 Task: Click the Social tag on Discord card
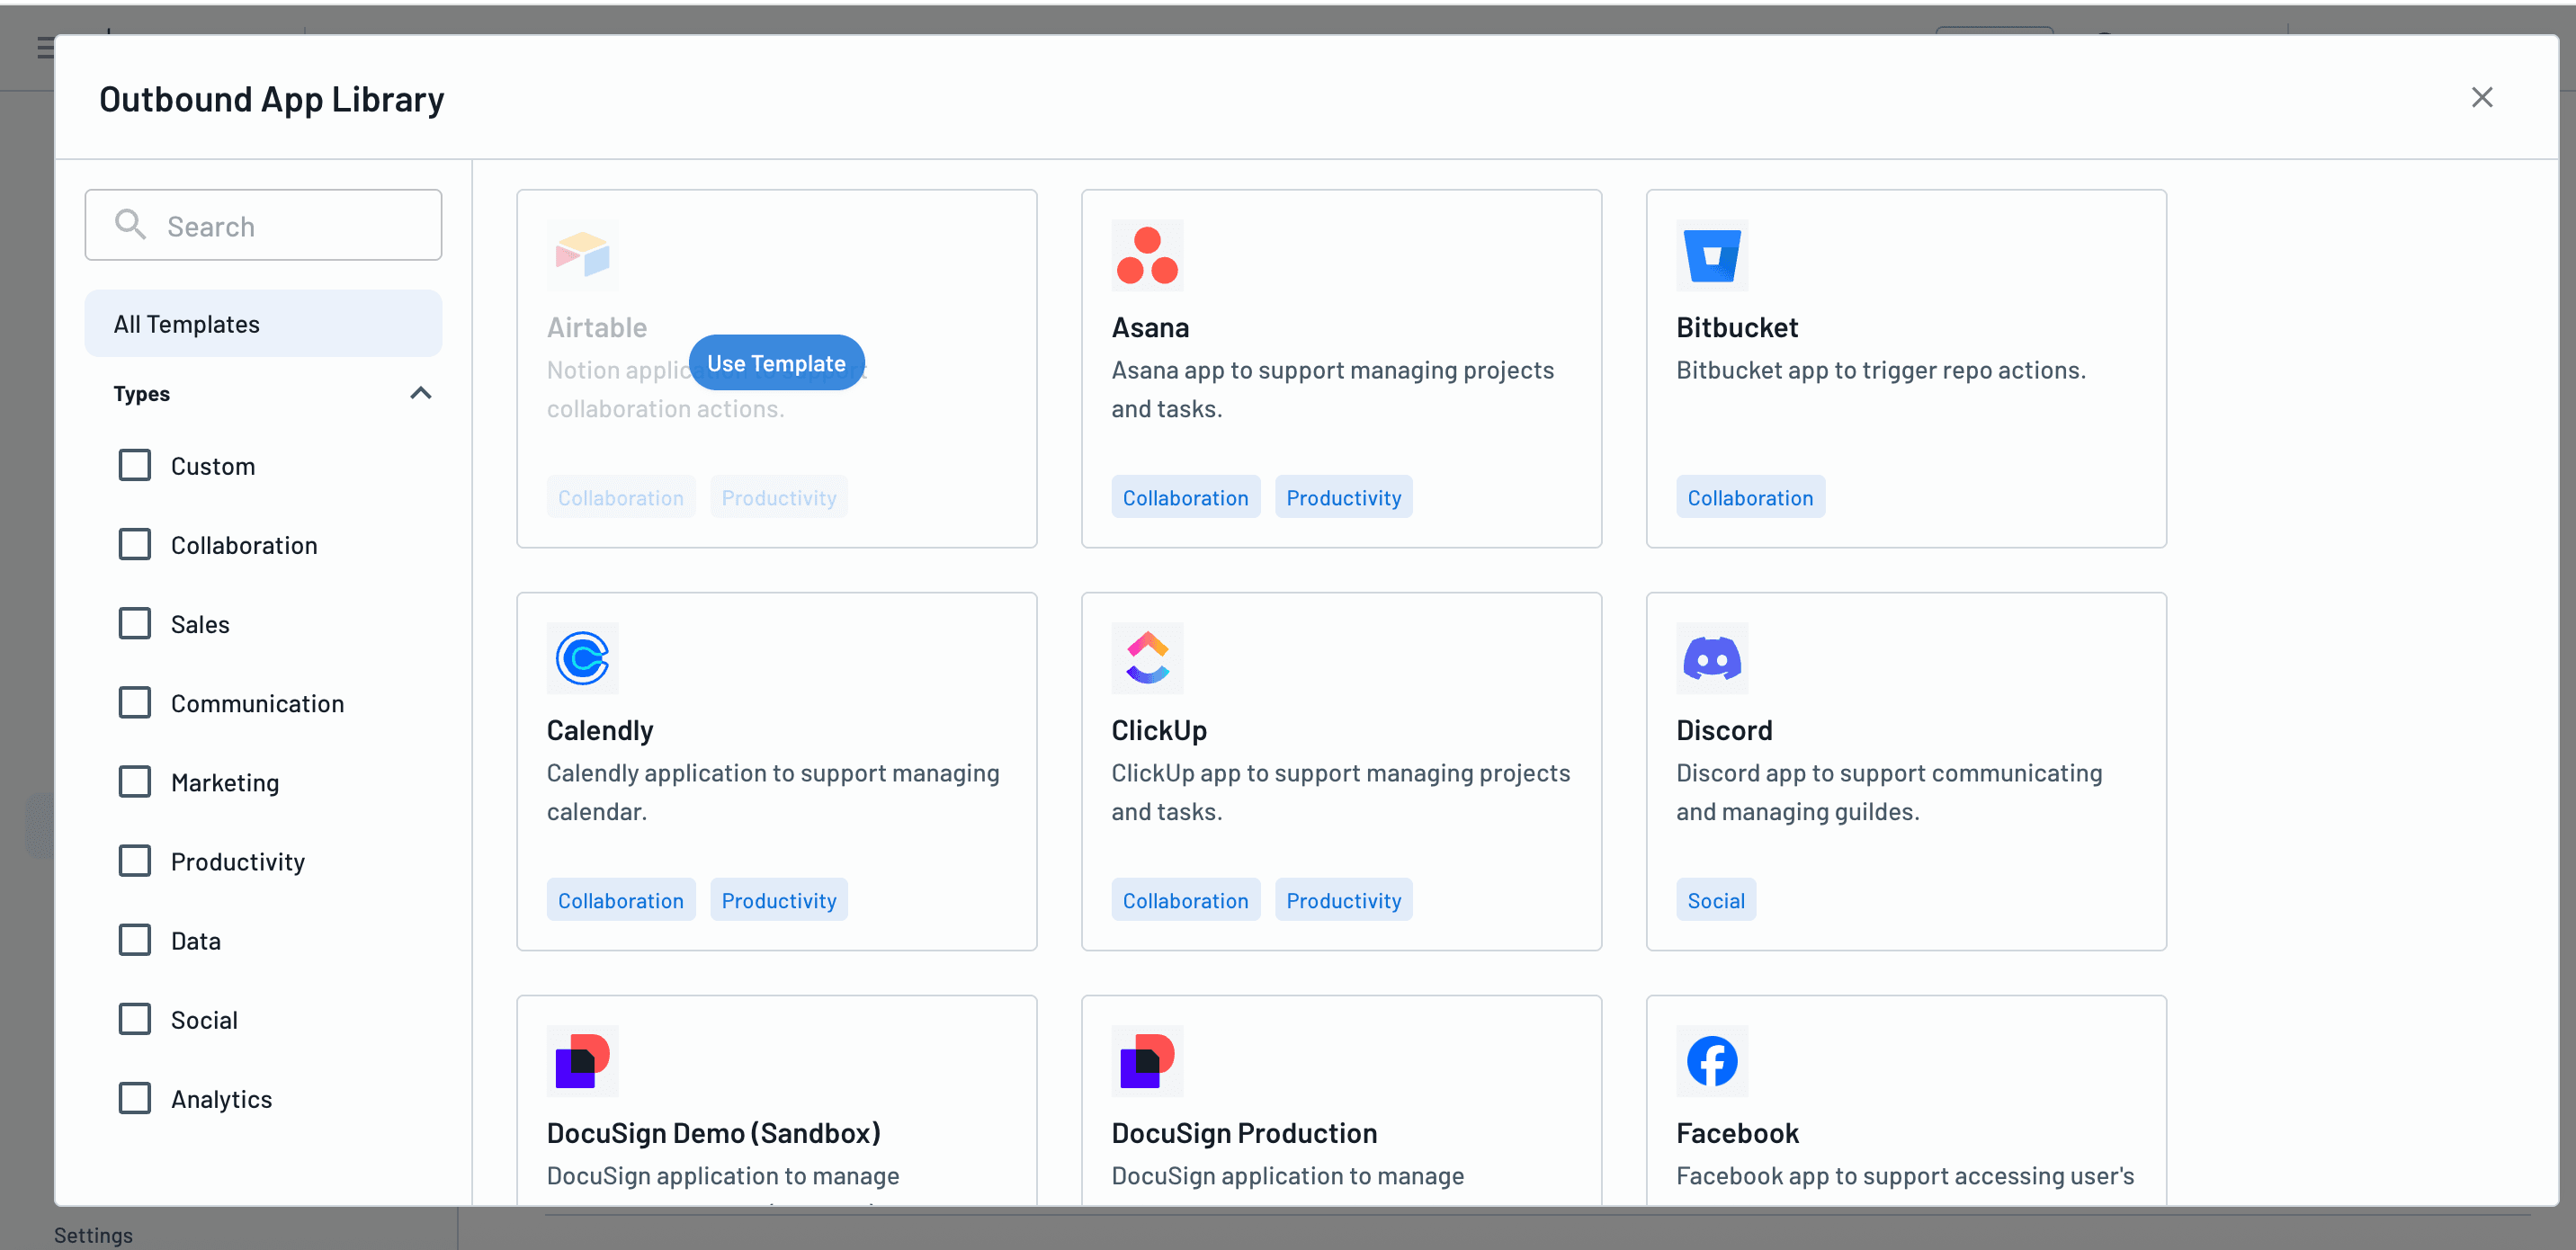pyautogui.click(x=1715, y=900)
